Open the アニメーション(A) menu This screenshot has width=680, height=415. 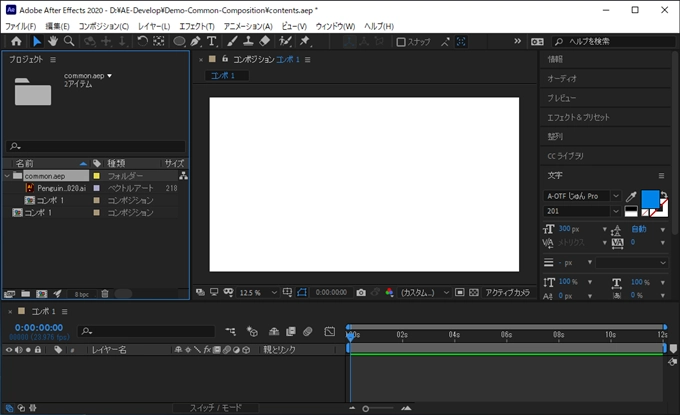click(248, 26)
